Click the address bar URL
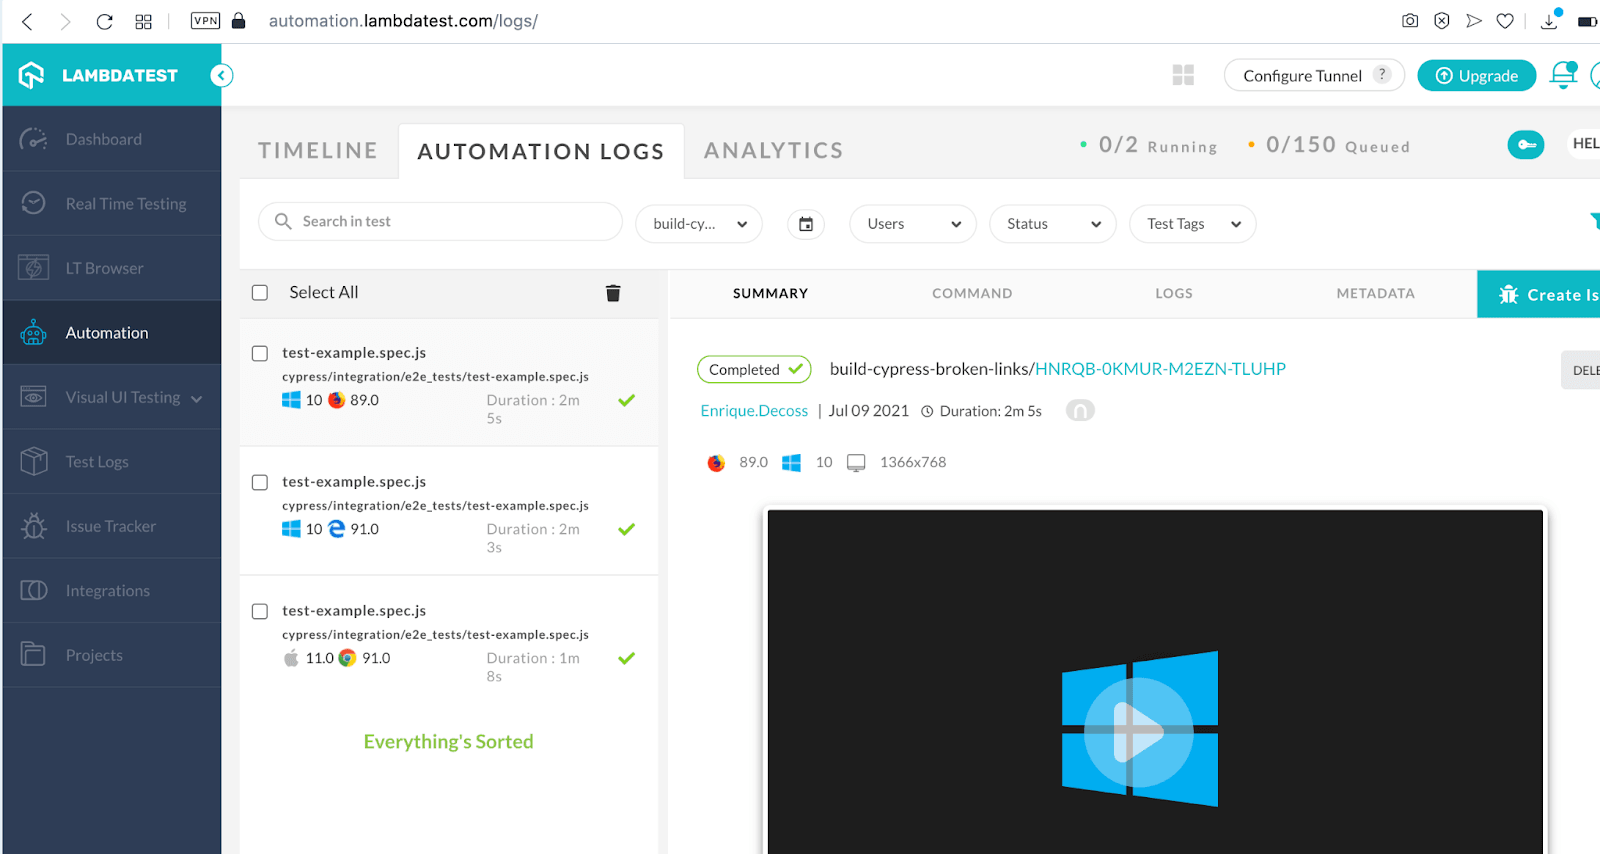1600x854 pixels. (403, 20)
